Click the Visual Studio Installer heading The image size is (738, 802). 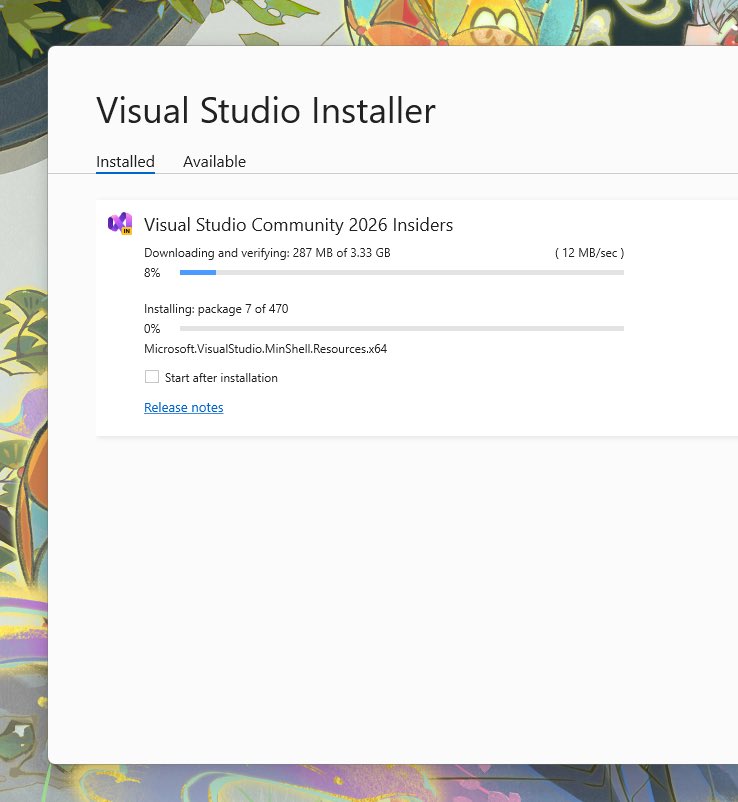[x=265, y=110]
